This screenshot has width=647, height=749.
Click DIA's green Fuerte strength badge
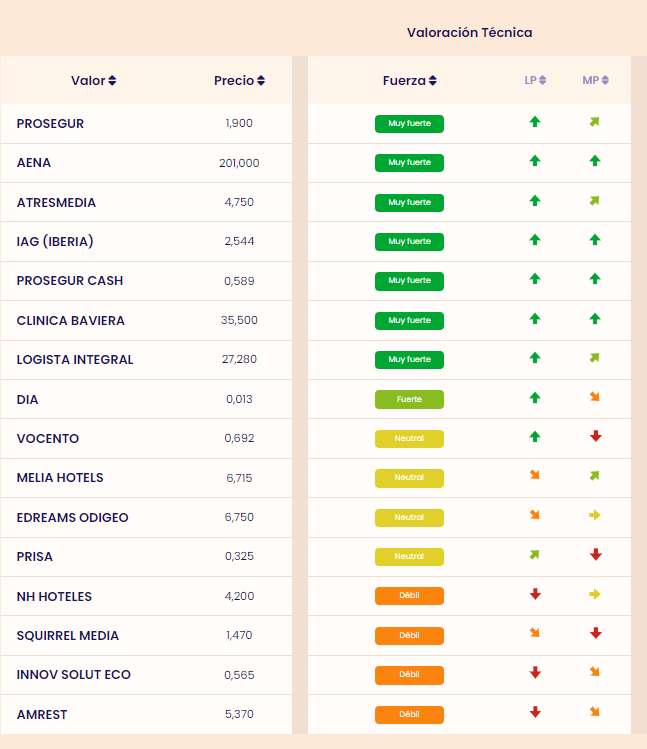click(x=409, y=399)
